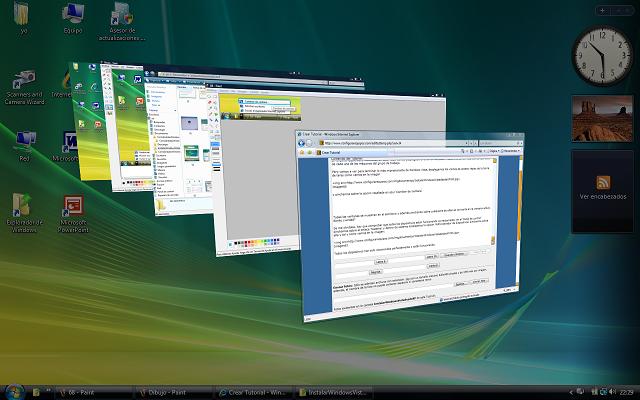Open Scanners and Camera Wizard shortcut
This screenshot has height=400, width=640.
pos(24,87)
